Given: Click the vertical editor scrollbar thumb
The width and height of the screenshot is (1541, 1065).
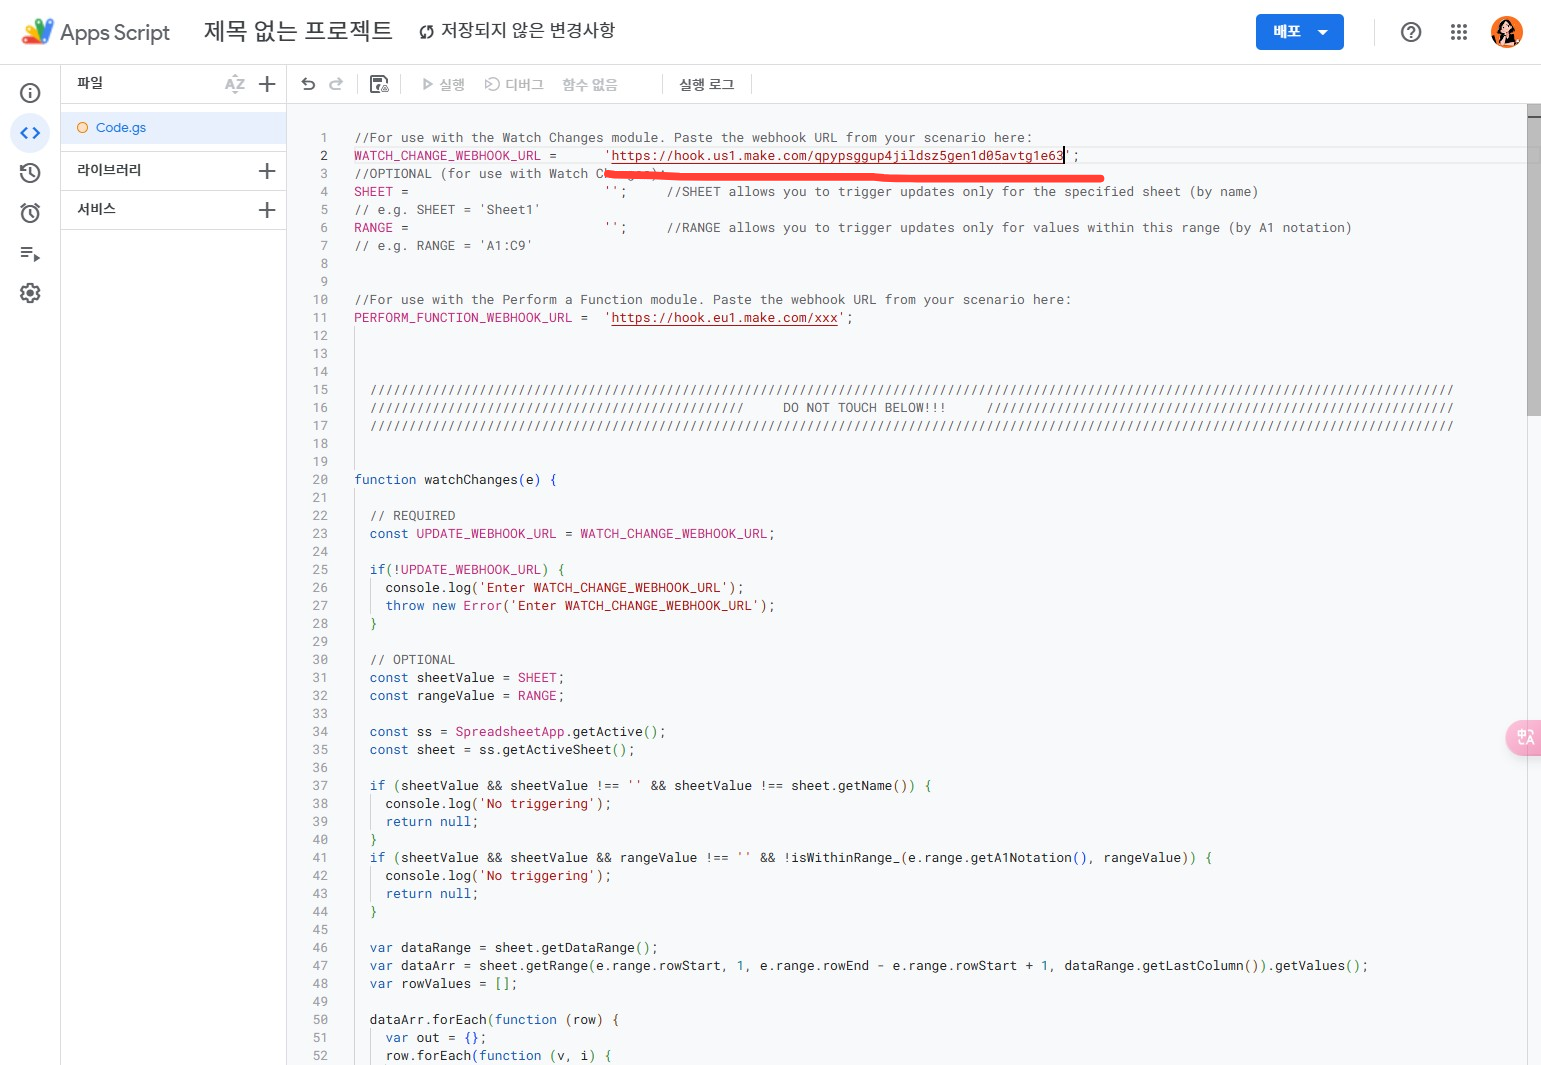Looking at the screenshot, I should coord(1533,260).
